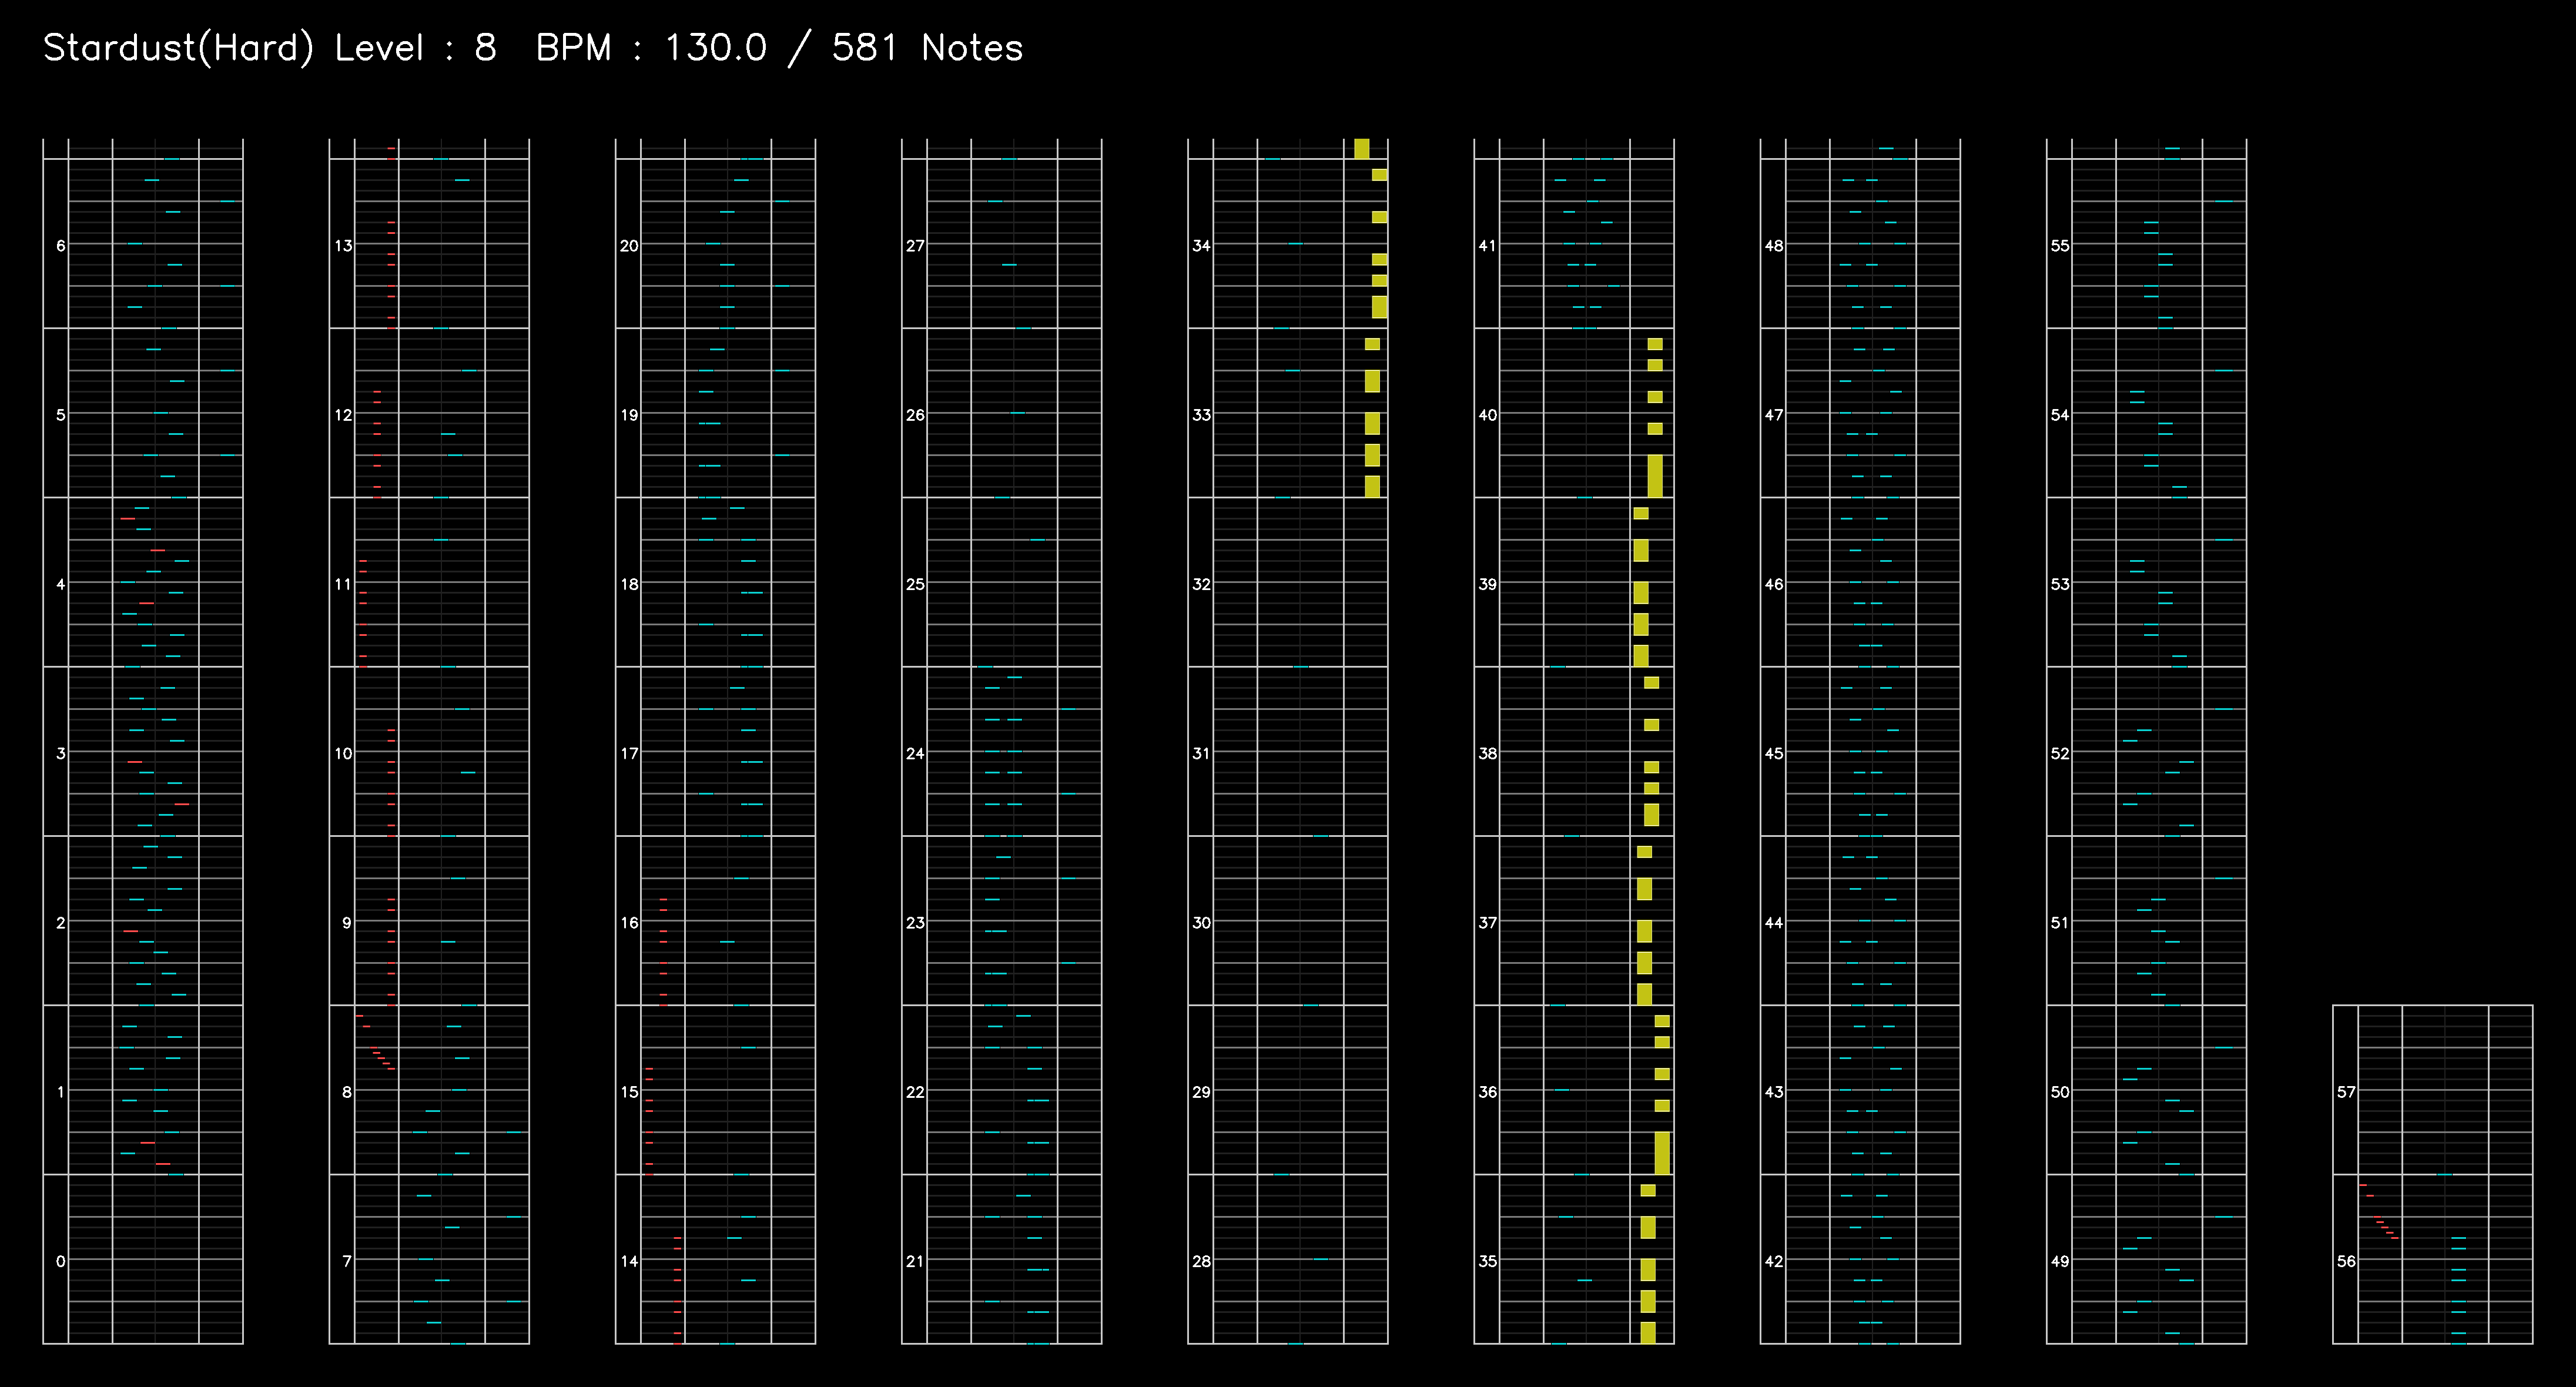
Task: Click measure number 52 label
Action: pos(2060,753)
